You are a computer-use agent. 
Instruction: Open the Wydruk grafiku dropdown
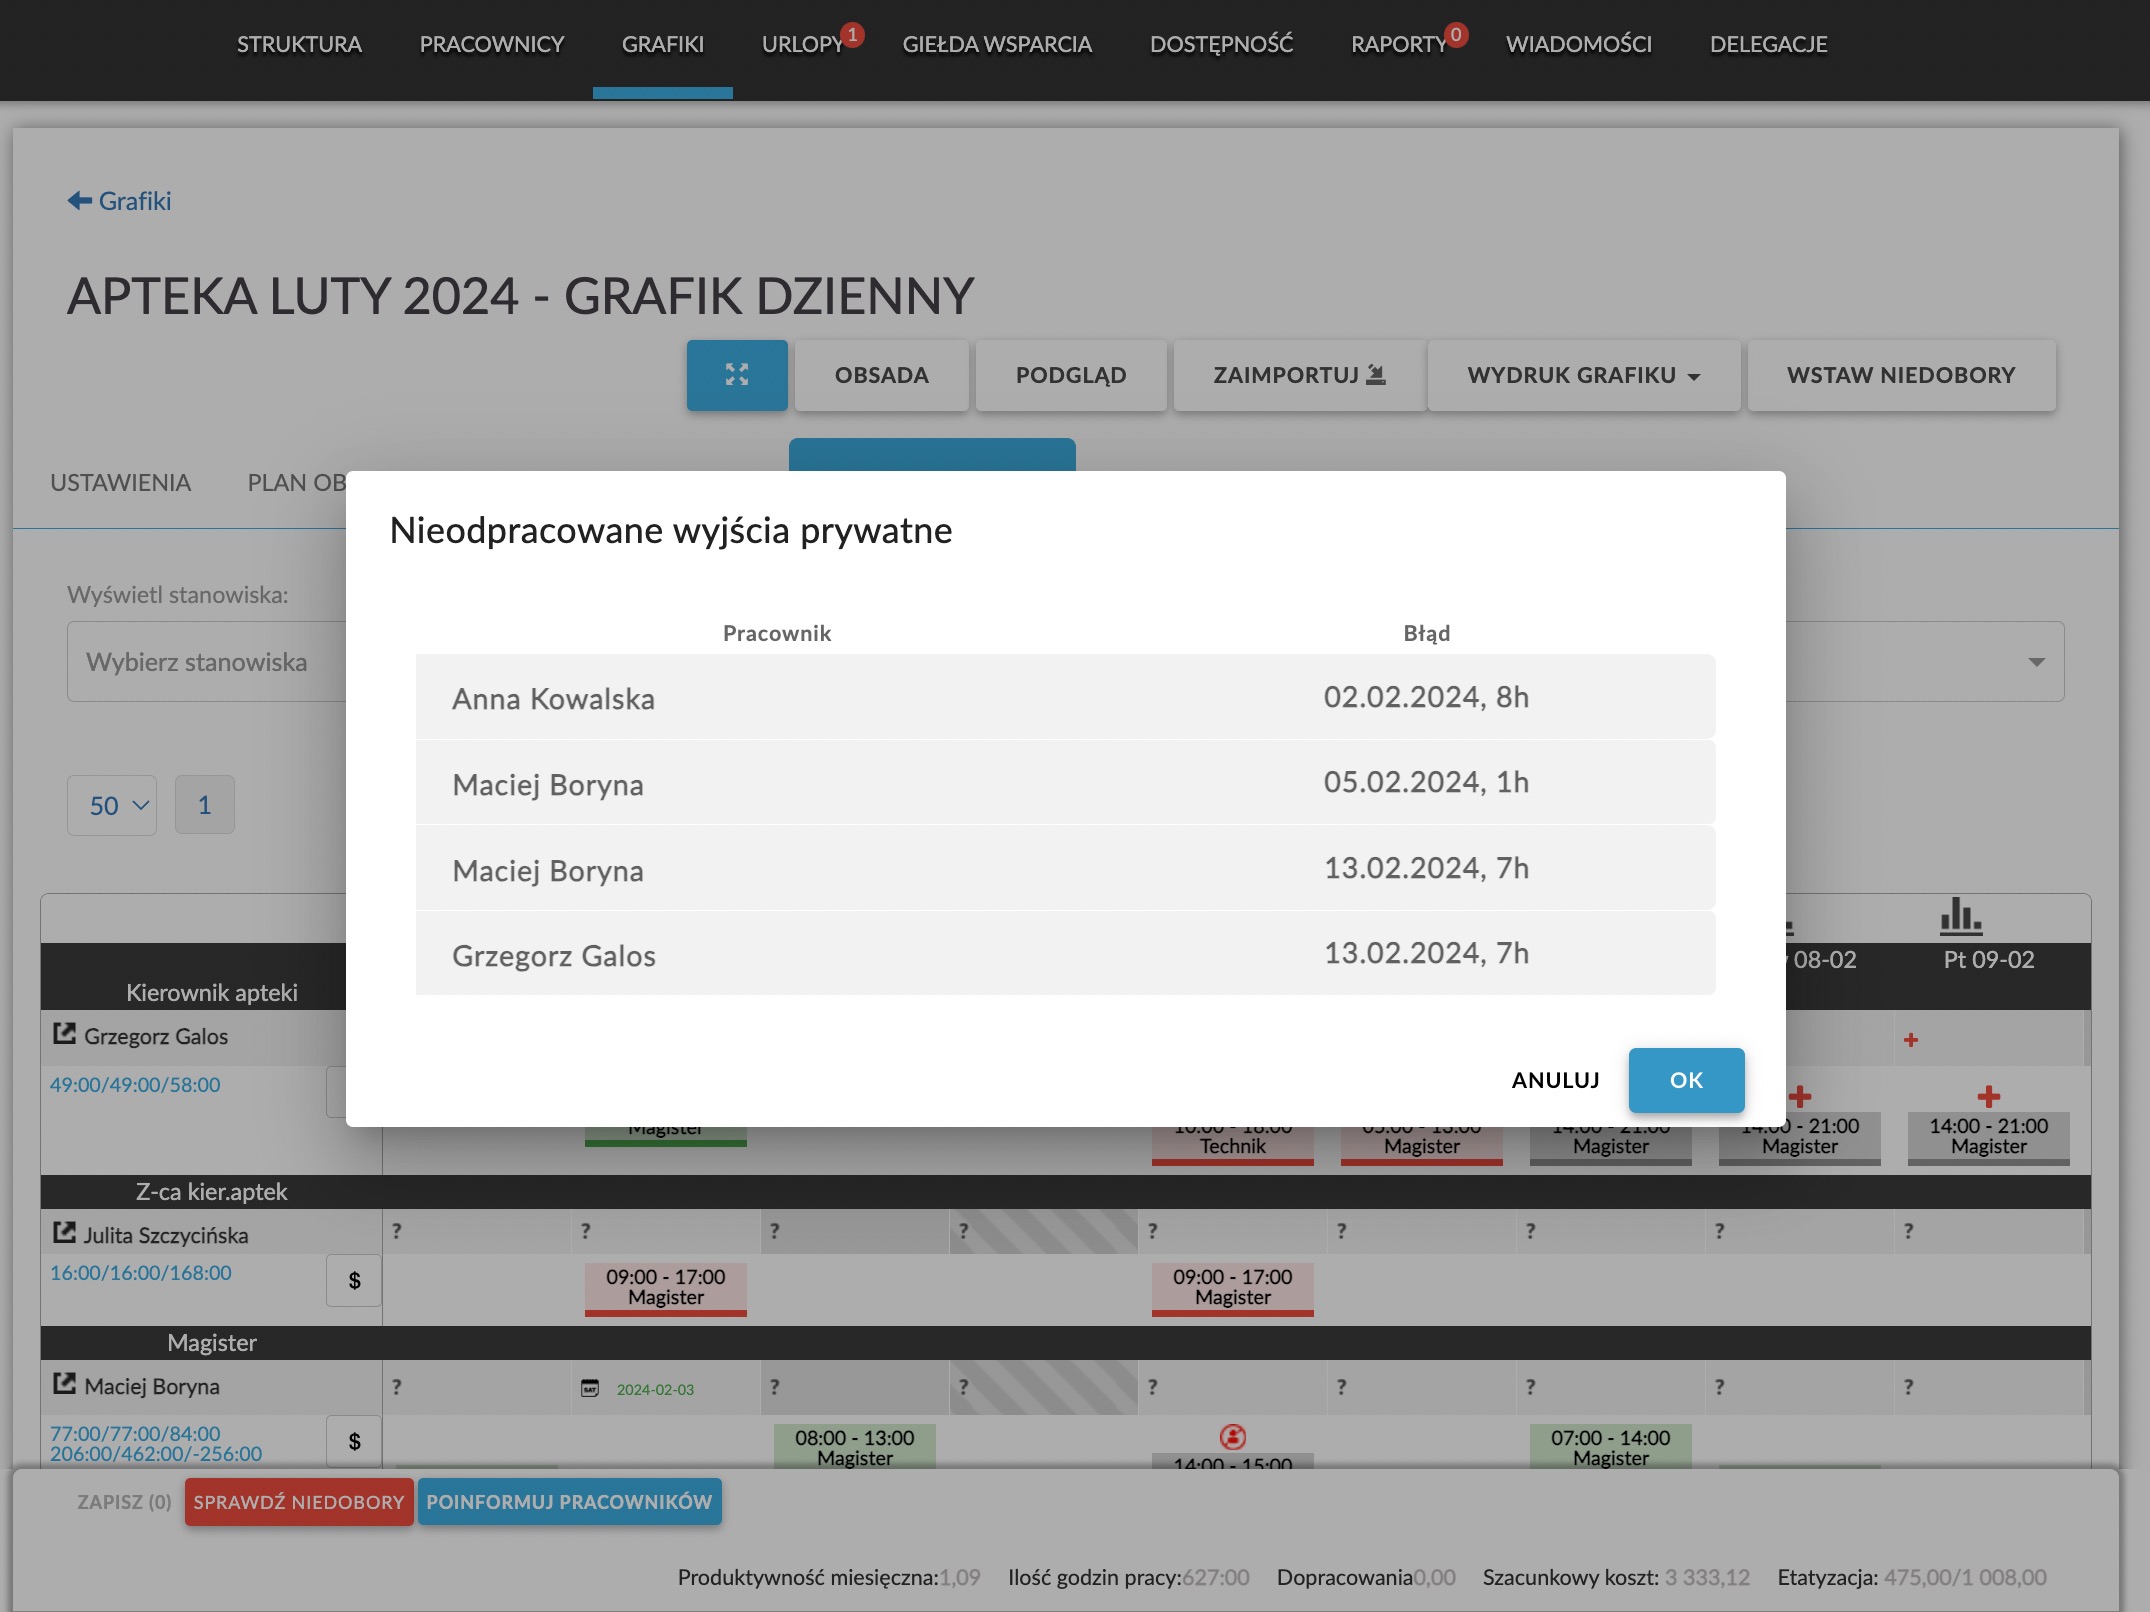(1583, 375)
